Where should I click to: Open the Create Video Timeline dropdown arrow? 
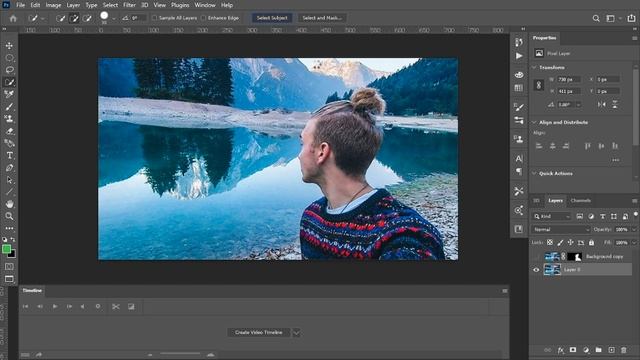296,333
